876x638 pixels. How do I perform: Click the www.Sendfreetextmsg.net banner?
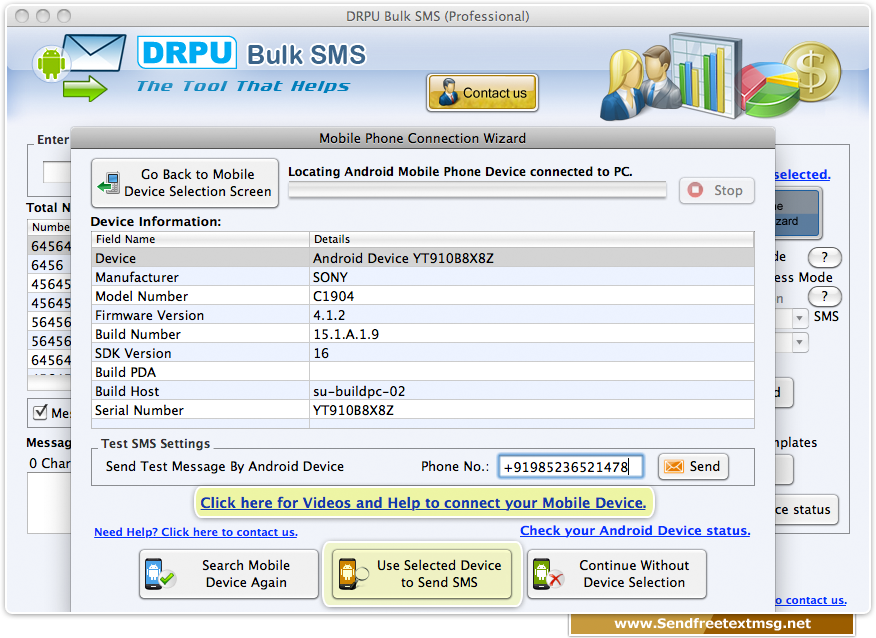712,623
